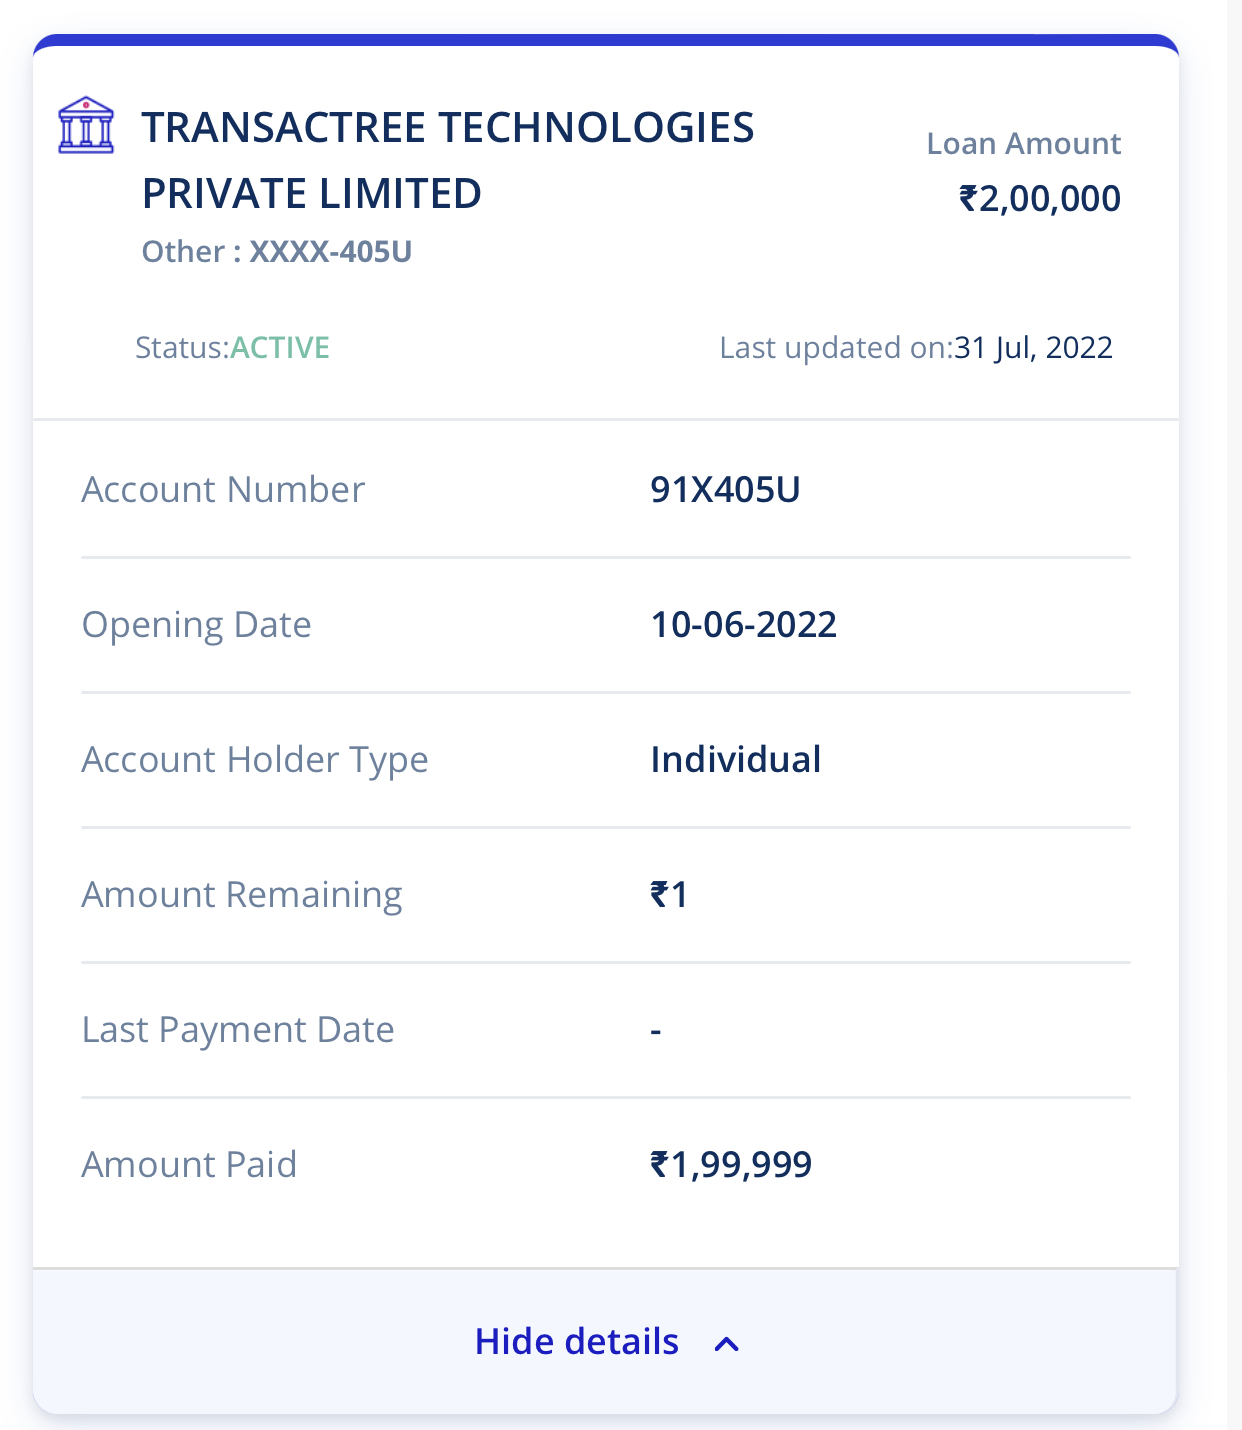Click the Amount Remaining label
The width and height of the screenshot is (1242, 1430).
coord(242,895)
